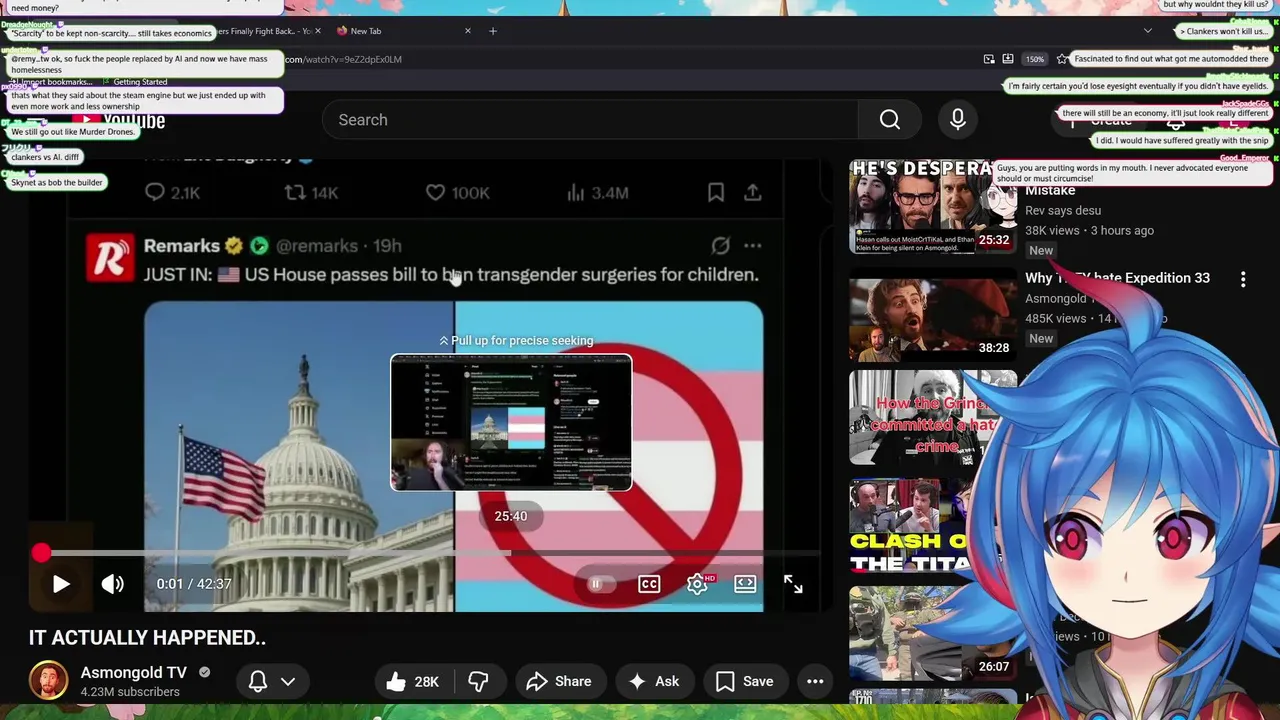Dislike the video

point(479,681)
